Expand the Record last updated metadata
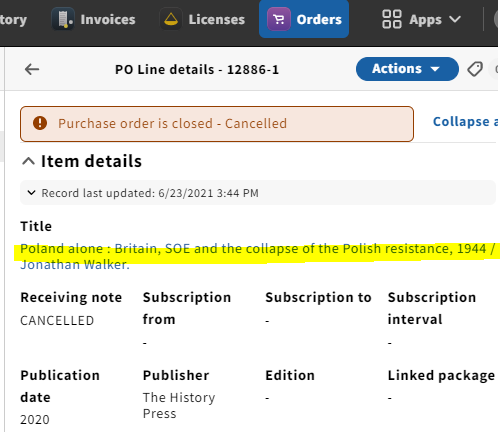Image resolution: width=500 pixels, height=432 pixels. (31, 193)
